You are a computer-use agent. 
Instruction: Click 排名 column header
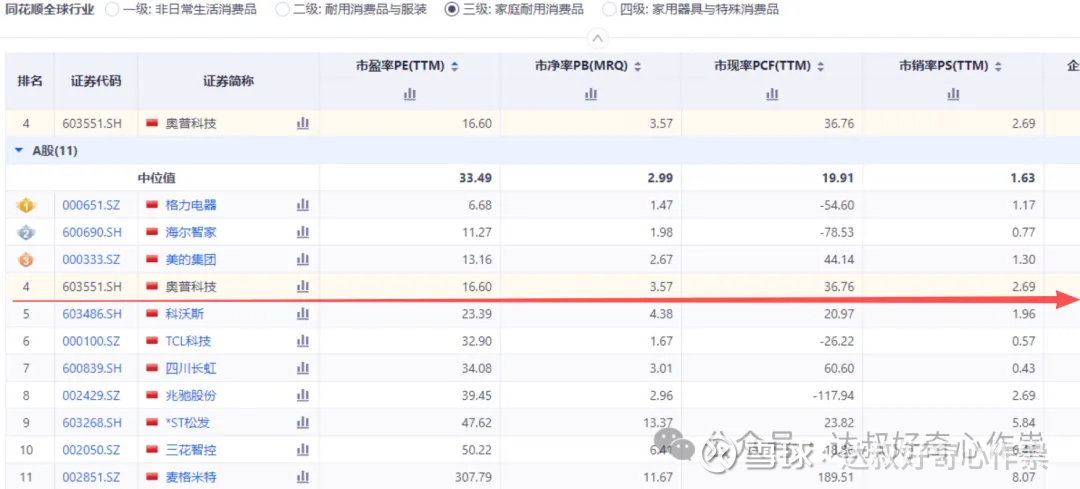click(x=30, y=81)
